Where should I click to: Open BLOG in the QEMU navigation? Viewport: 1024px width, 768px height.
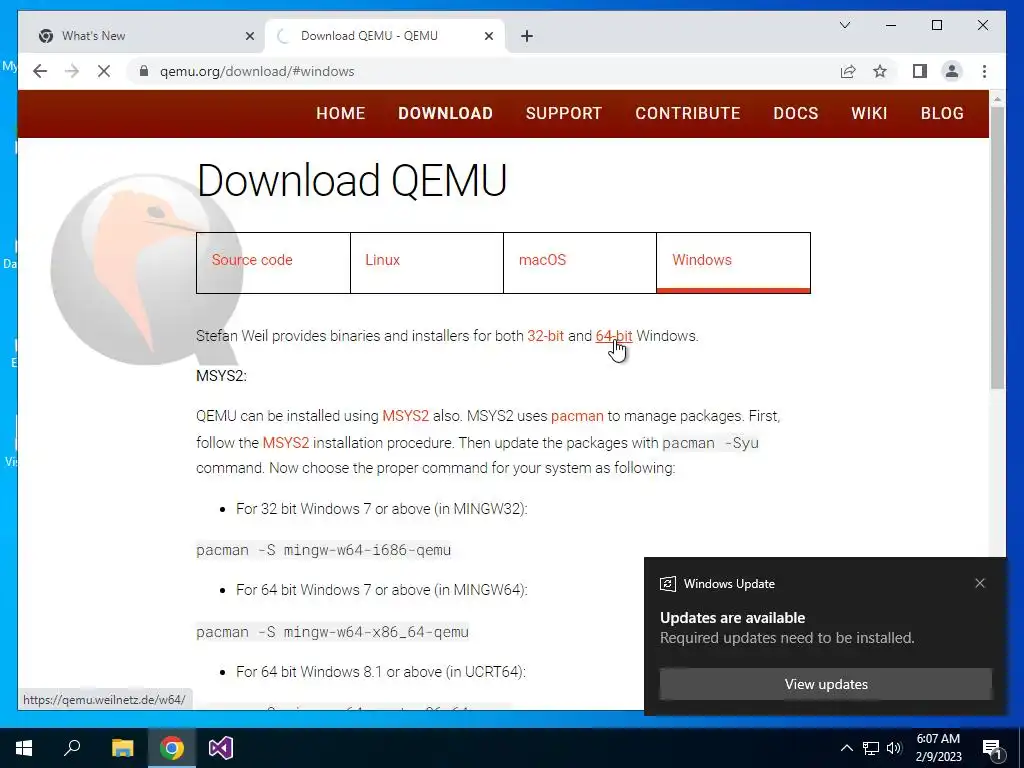pos(942,114)
